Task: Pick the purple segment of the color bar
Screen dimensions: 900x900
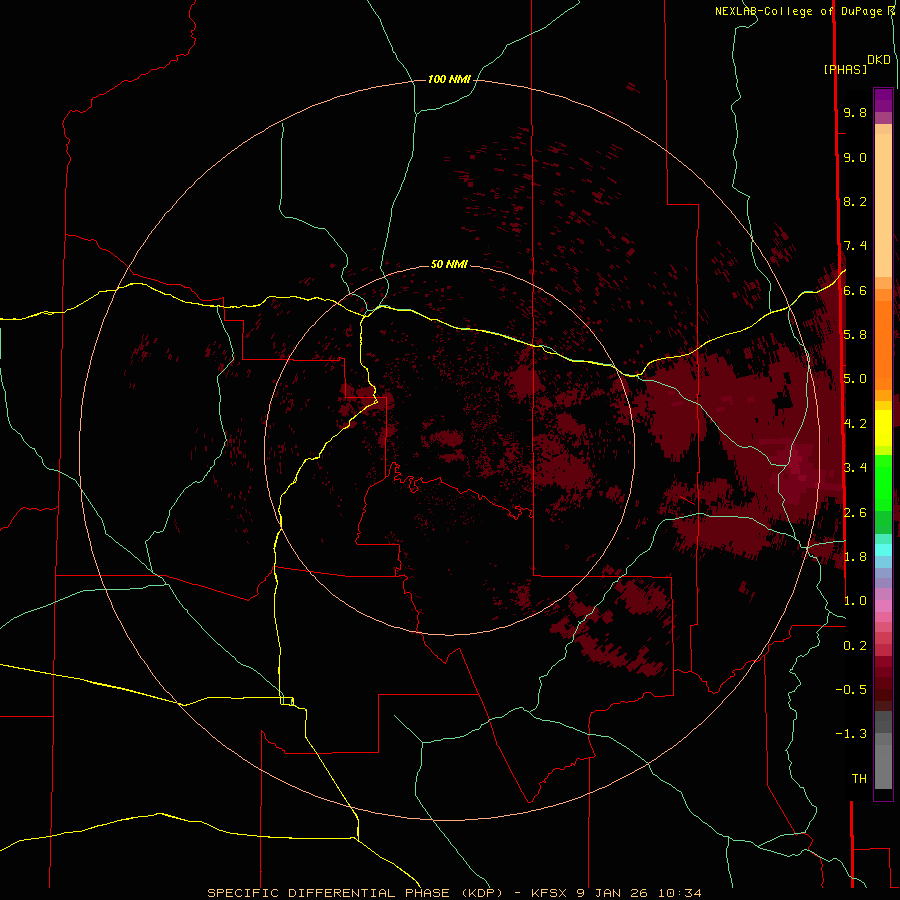Action: tap(883, 100)
